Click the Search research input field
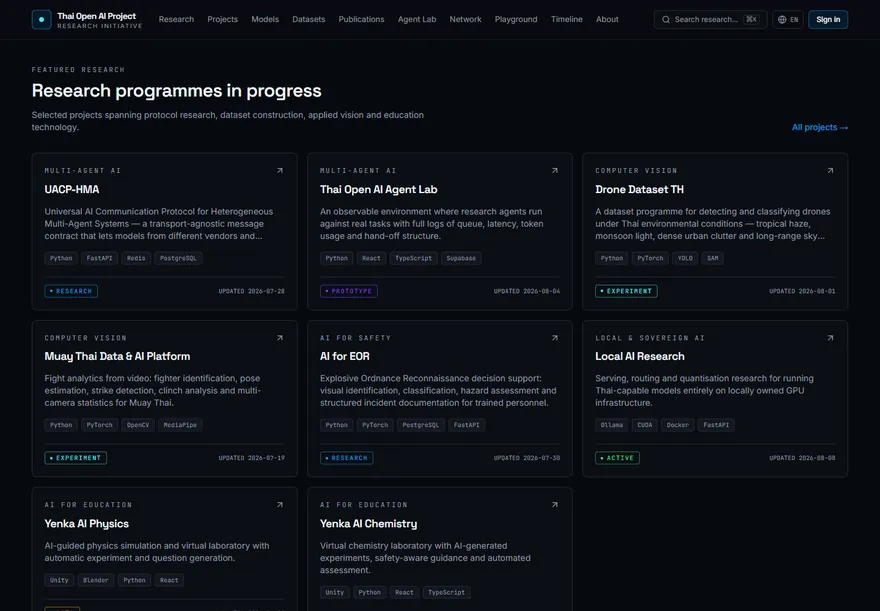The height and width of the screenshot is (611, 880). [x=710, y=20]
